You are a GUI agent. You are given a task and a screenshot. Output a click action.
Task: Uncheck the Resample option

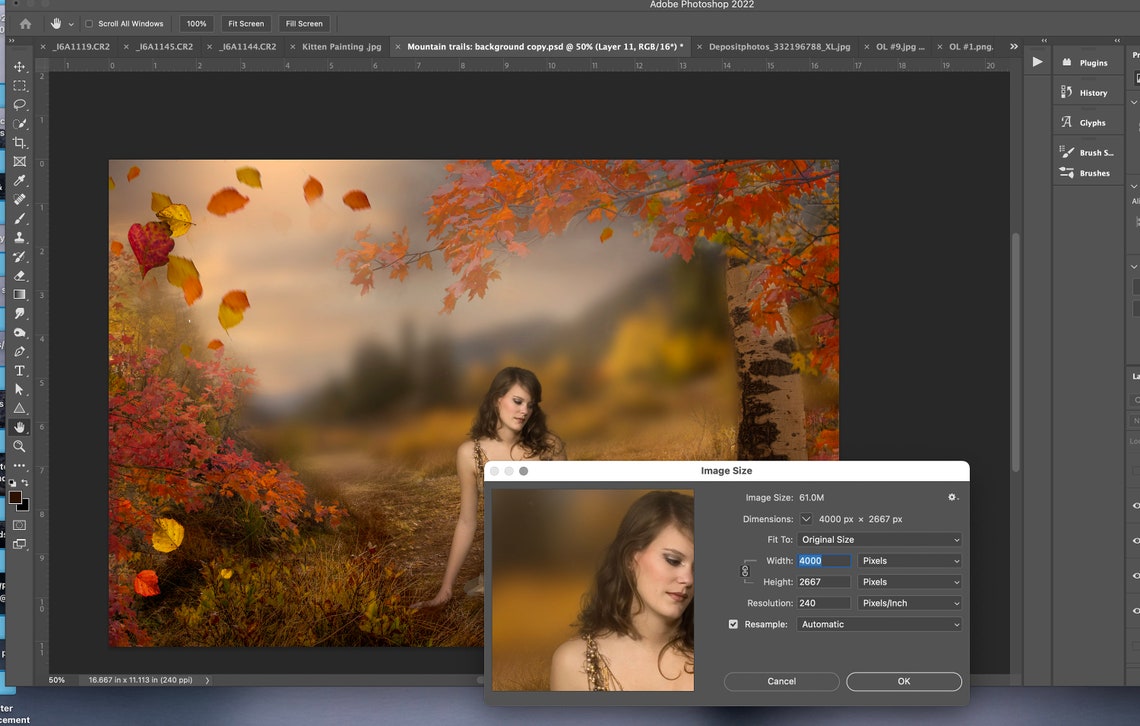click(x=733, y=624)
